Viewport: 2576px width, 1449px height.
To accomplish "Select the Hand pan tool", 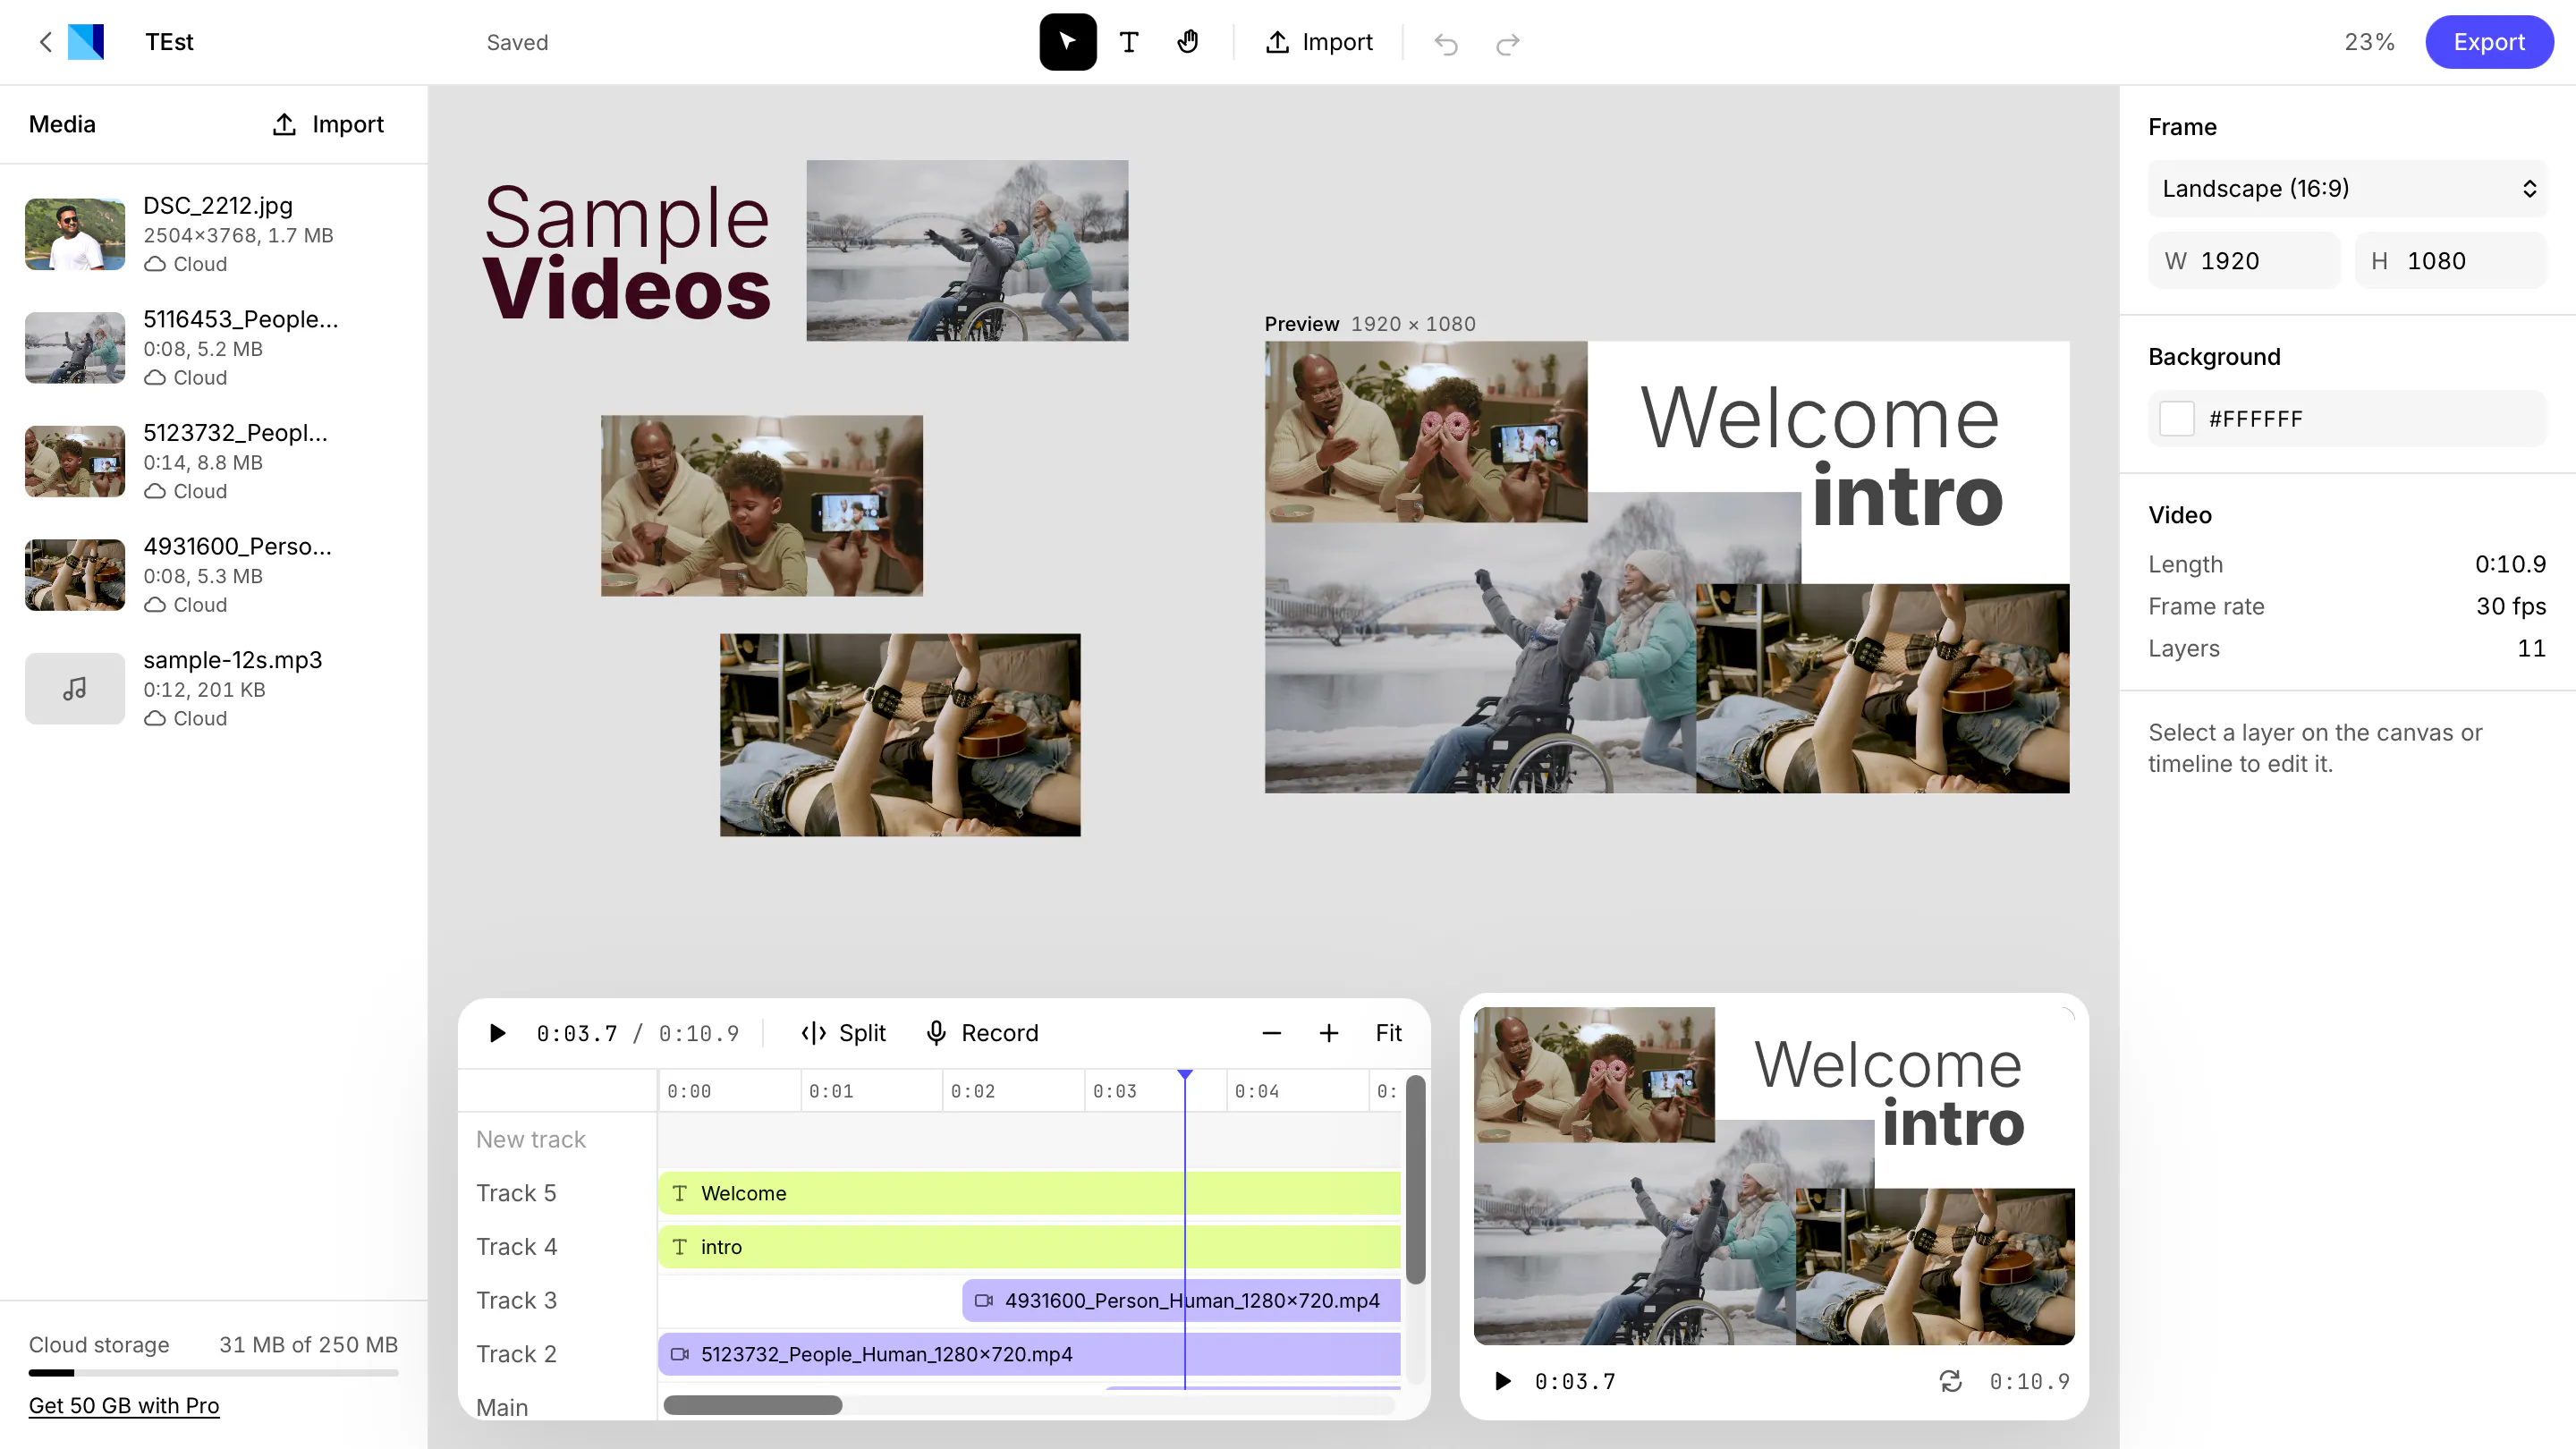I will coord(1187,42).
